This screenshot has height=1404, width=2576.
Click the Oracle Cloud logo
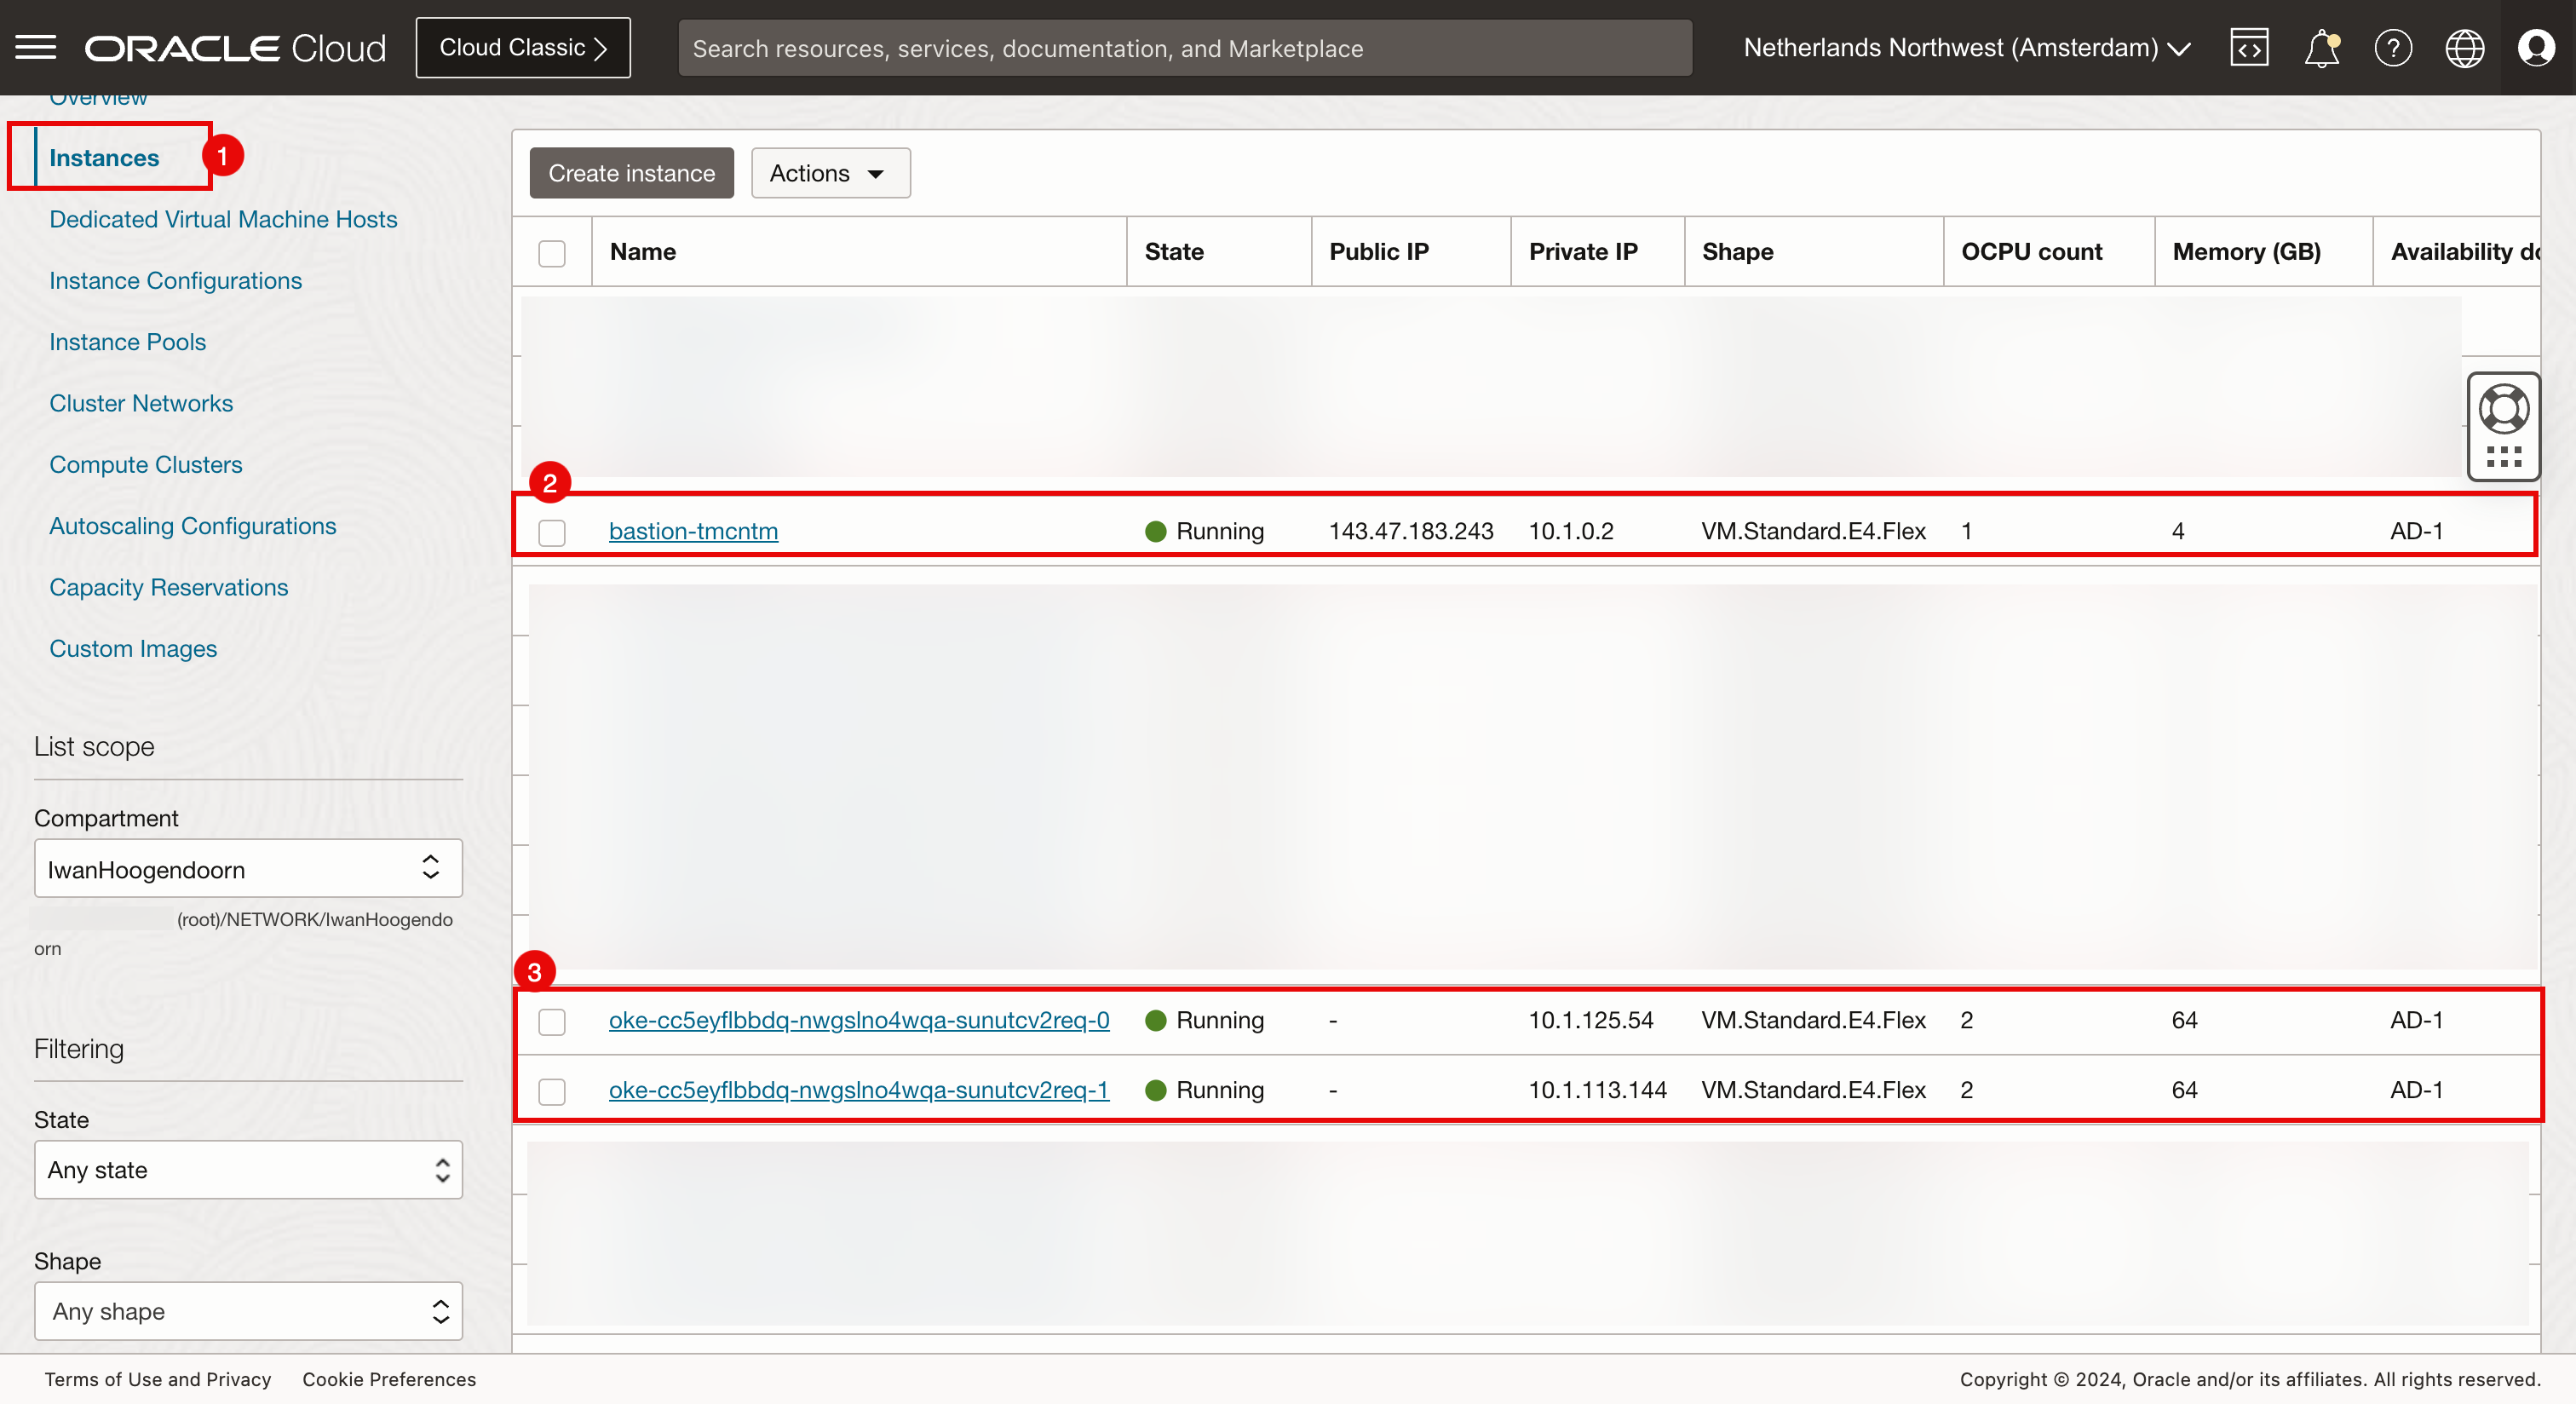pyautogui.click(x=235, y=47)
